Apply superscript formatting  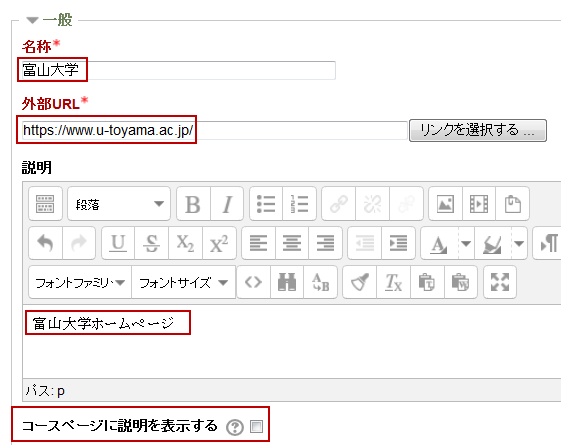coord(219,243)
